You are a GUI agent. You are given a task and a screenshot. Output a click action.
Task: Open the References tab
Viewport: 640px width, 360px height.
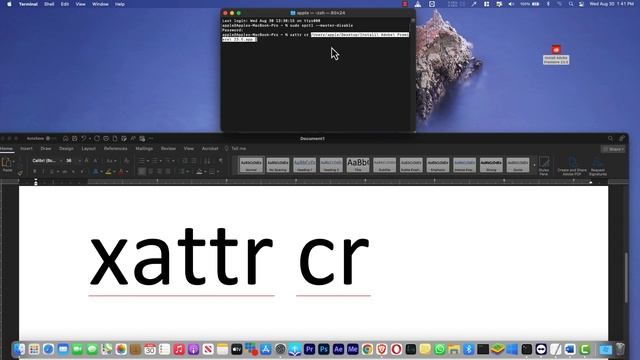tap(116, 149)
